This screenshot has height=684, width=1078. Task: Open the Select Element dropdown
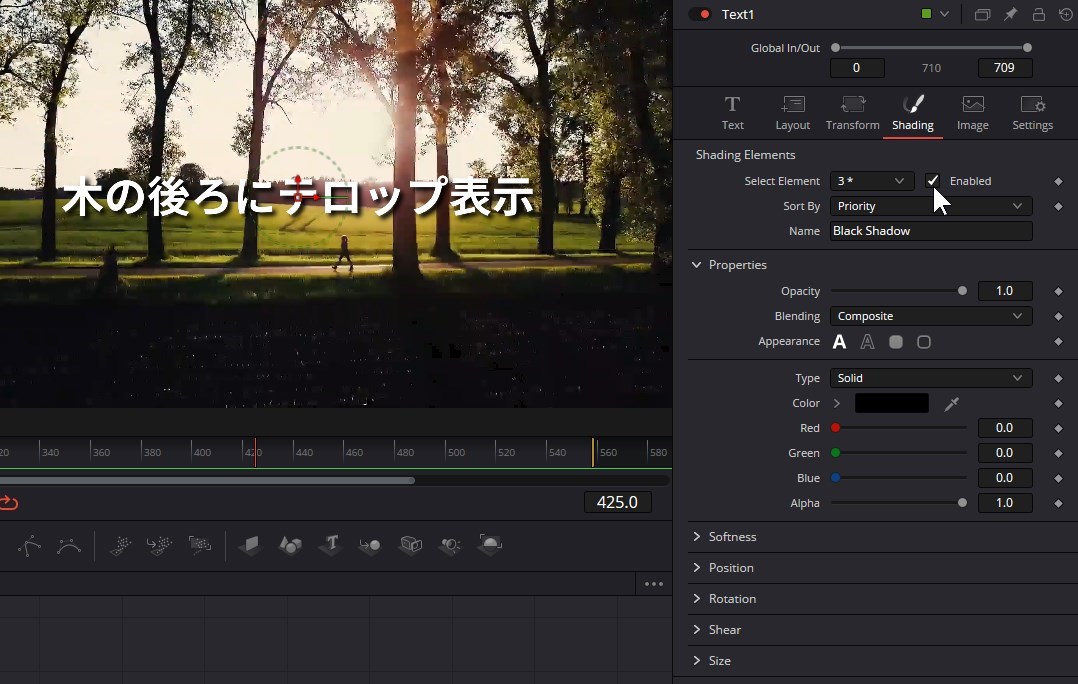(x=872, y=181)
